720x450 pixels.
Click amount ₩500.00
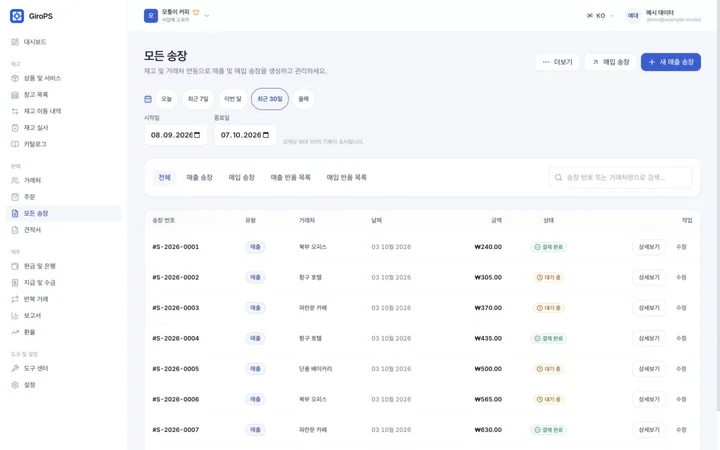click(x=488, y=369)
